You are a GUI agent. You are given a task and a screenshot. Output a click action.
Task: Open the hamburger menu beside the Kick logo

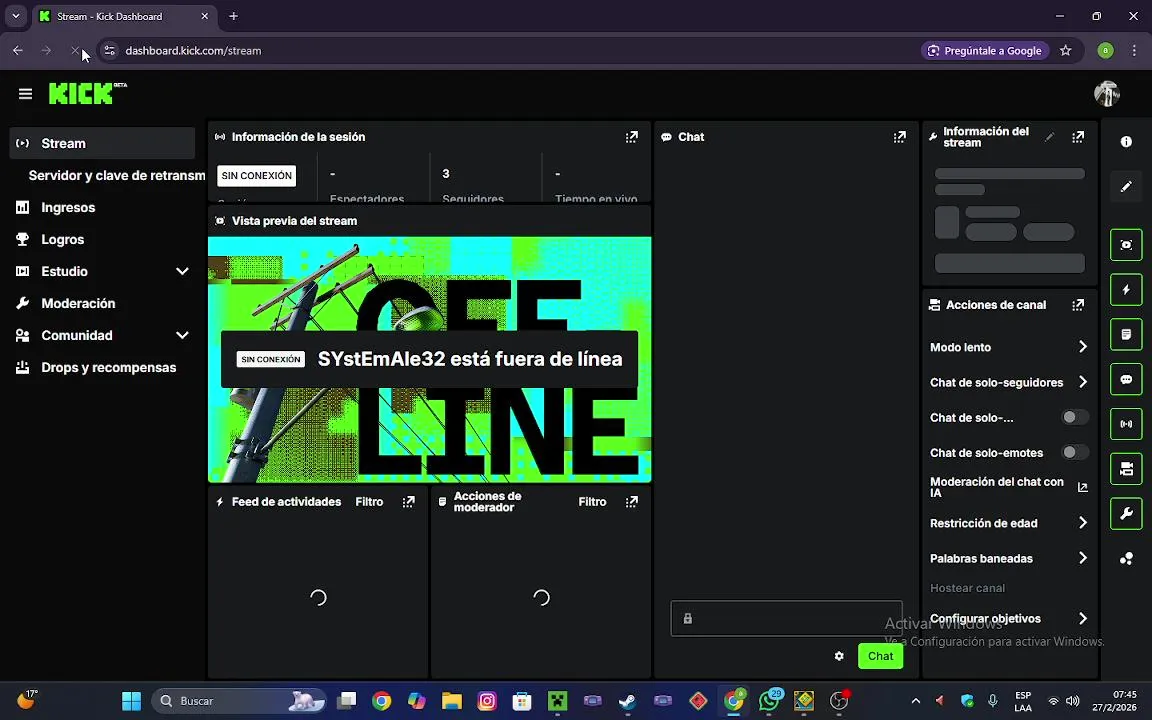click(x=25, y=94)
